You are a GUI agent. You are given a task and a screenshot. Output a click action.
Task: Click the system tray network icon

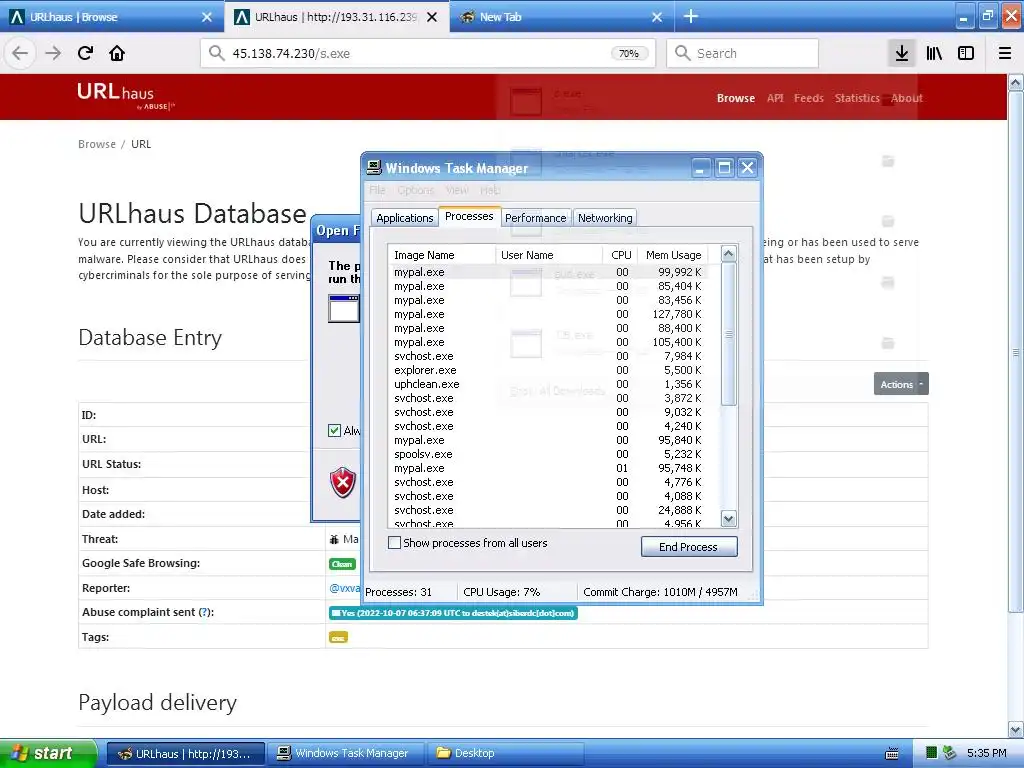point(950,753)
